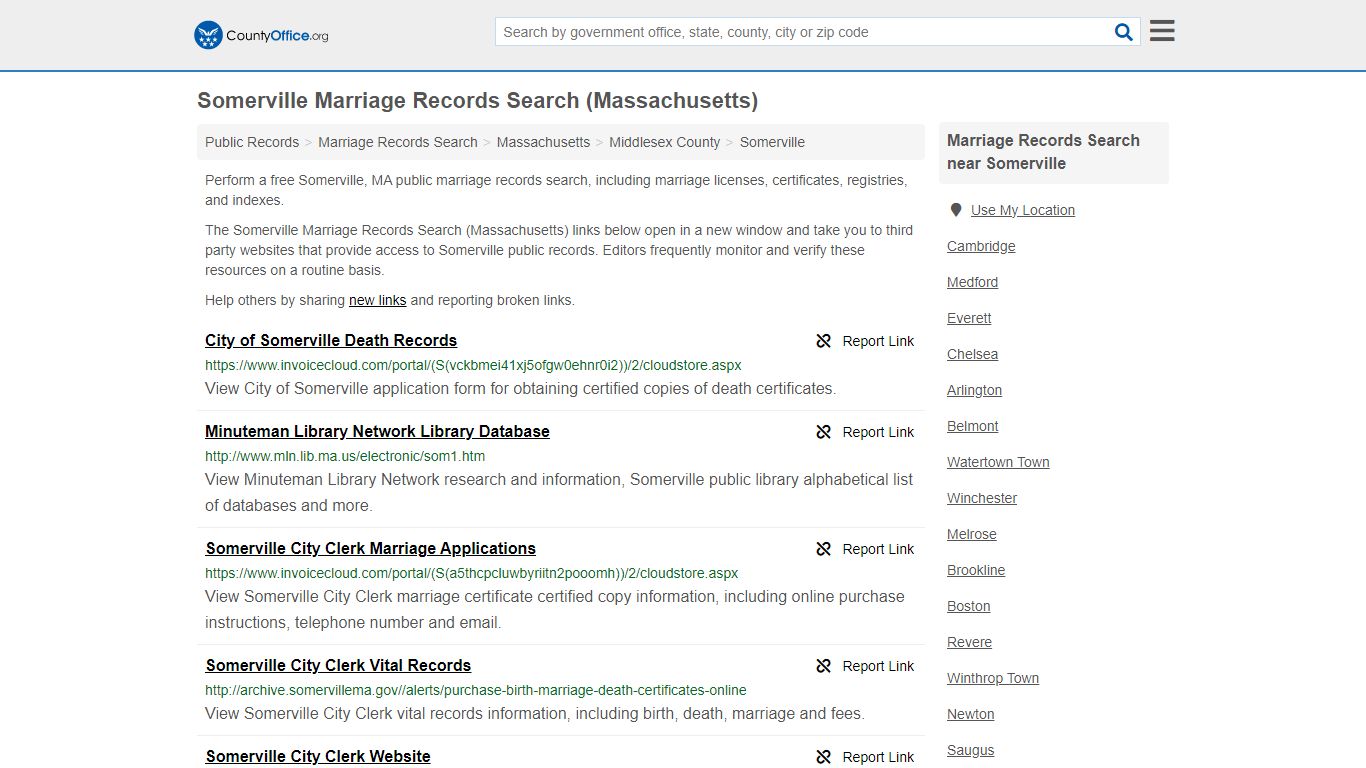Screen dimensions: 1366x768
Task: Click broken-link icon for Marriage Applications
Action: (x=824, y=549)
